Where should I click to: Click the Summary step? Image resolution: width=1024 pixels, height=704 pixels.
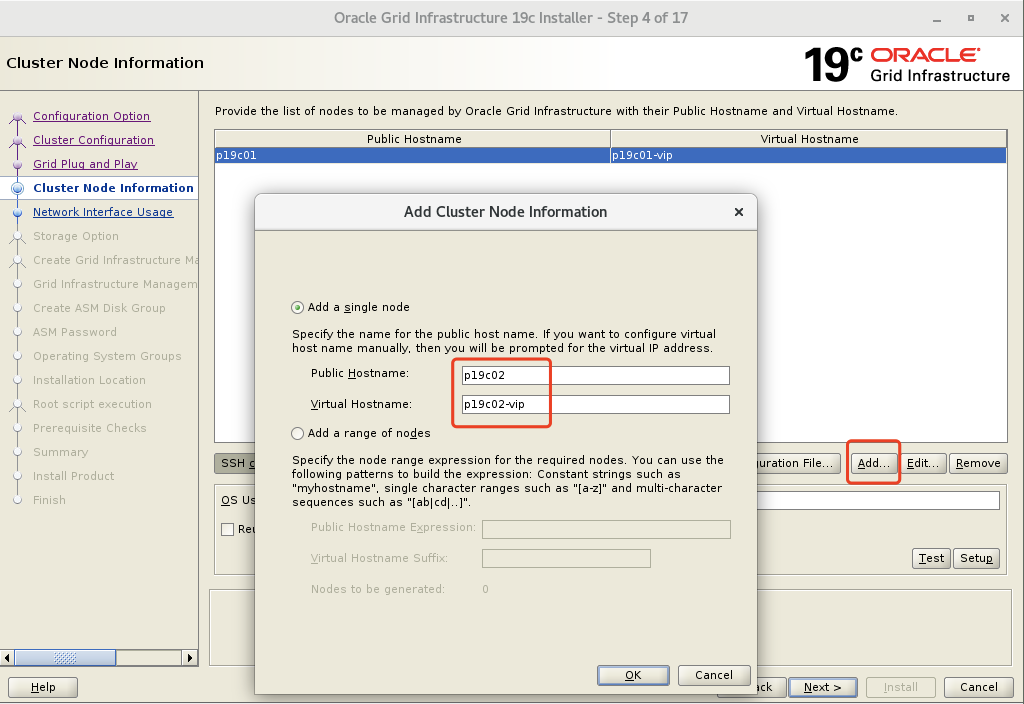tap(60, 452)
